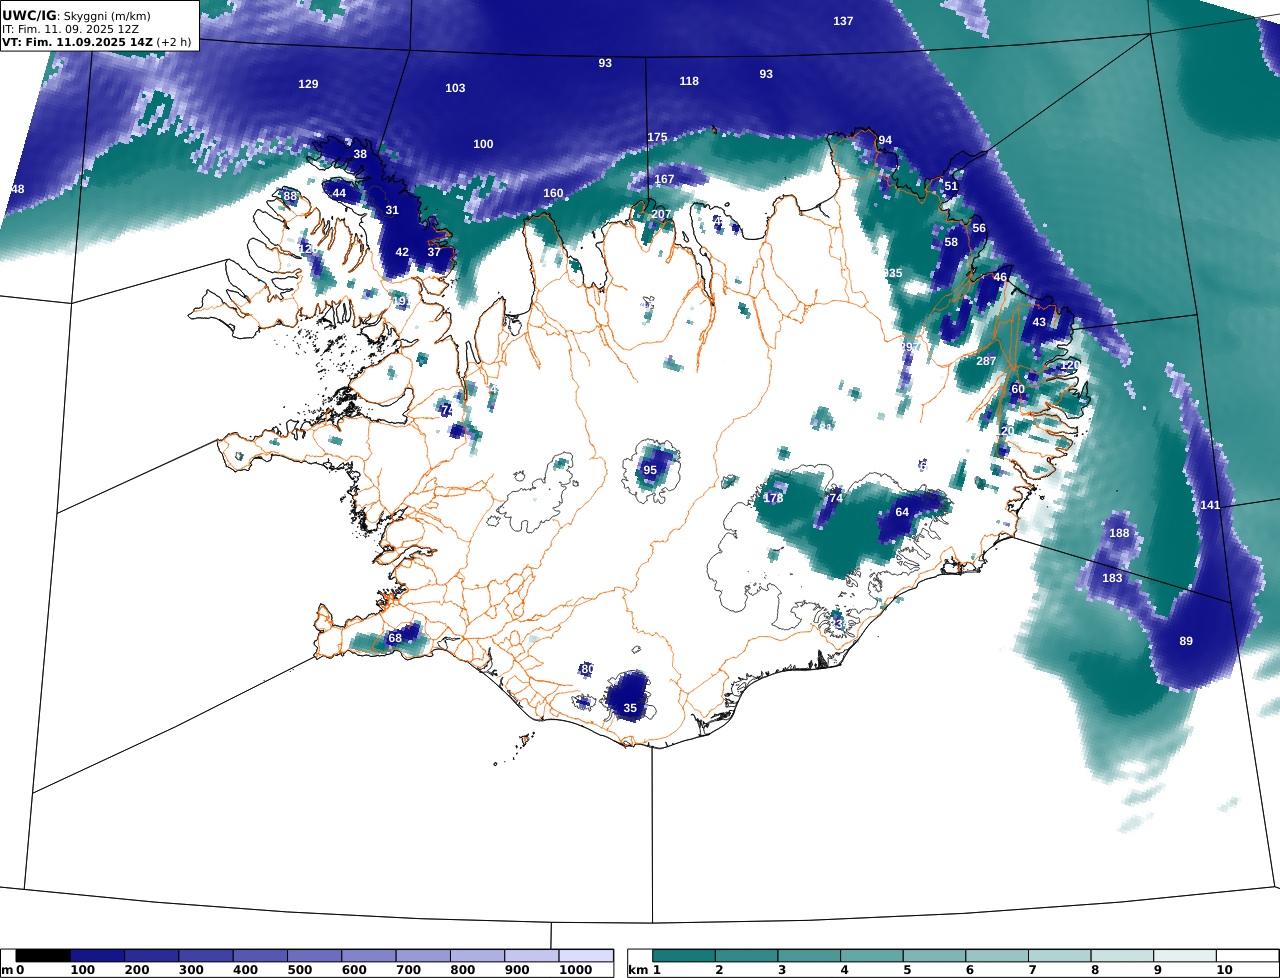Click the visibility value 141 offshore east

(1210, 505)
